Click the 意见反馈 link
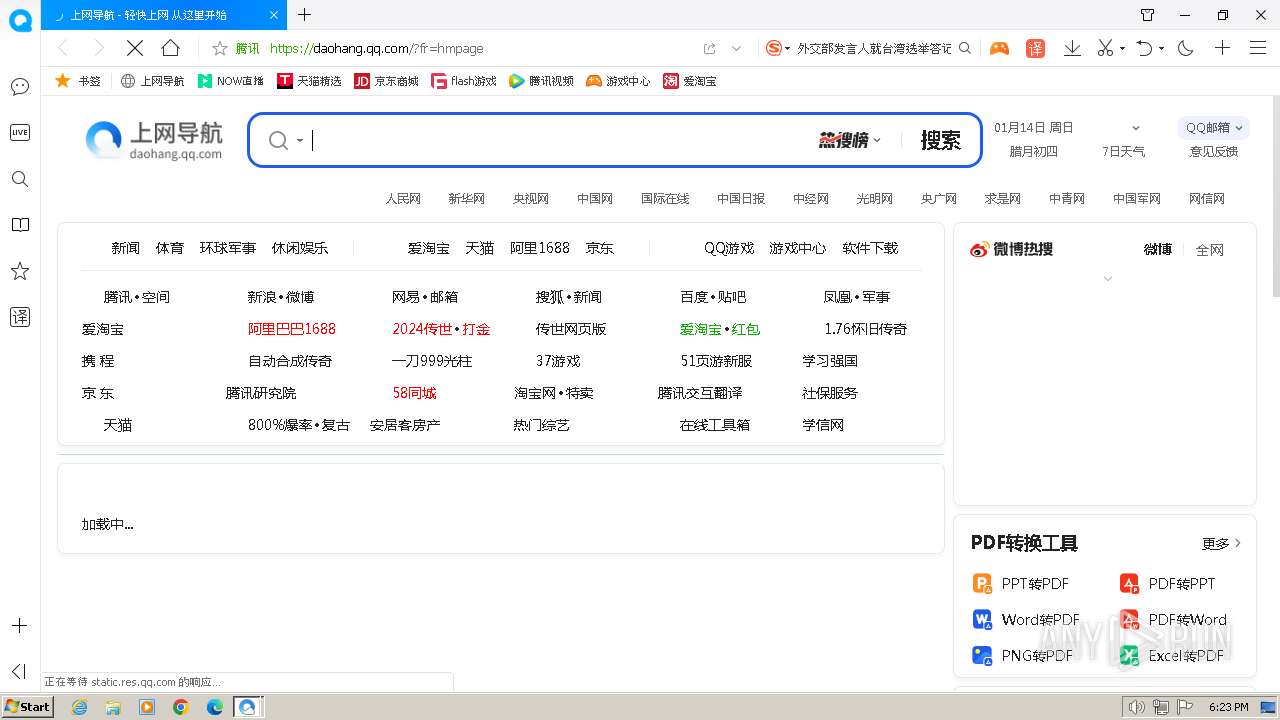This screenshot has width=1280, height=720. pos(1214,152)
